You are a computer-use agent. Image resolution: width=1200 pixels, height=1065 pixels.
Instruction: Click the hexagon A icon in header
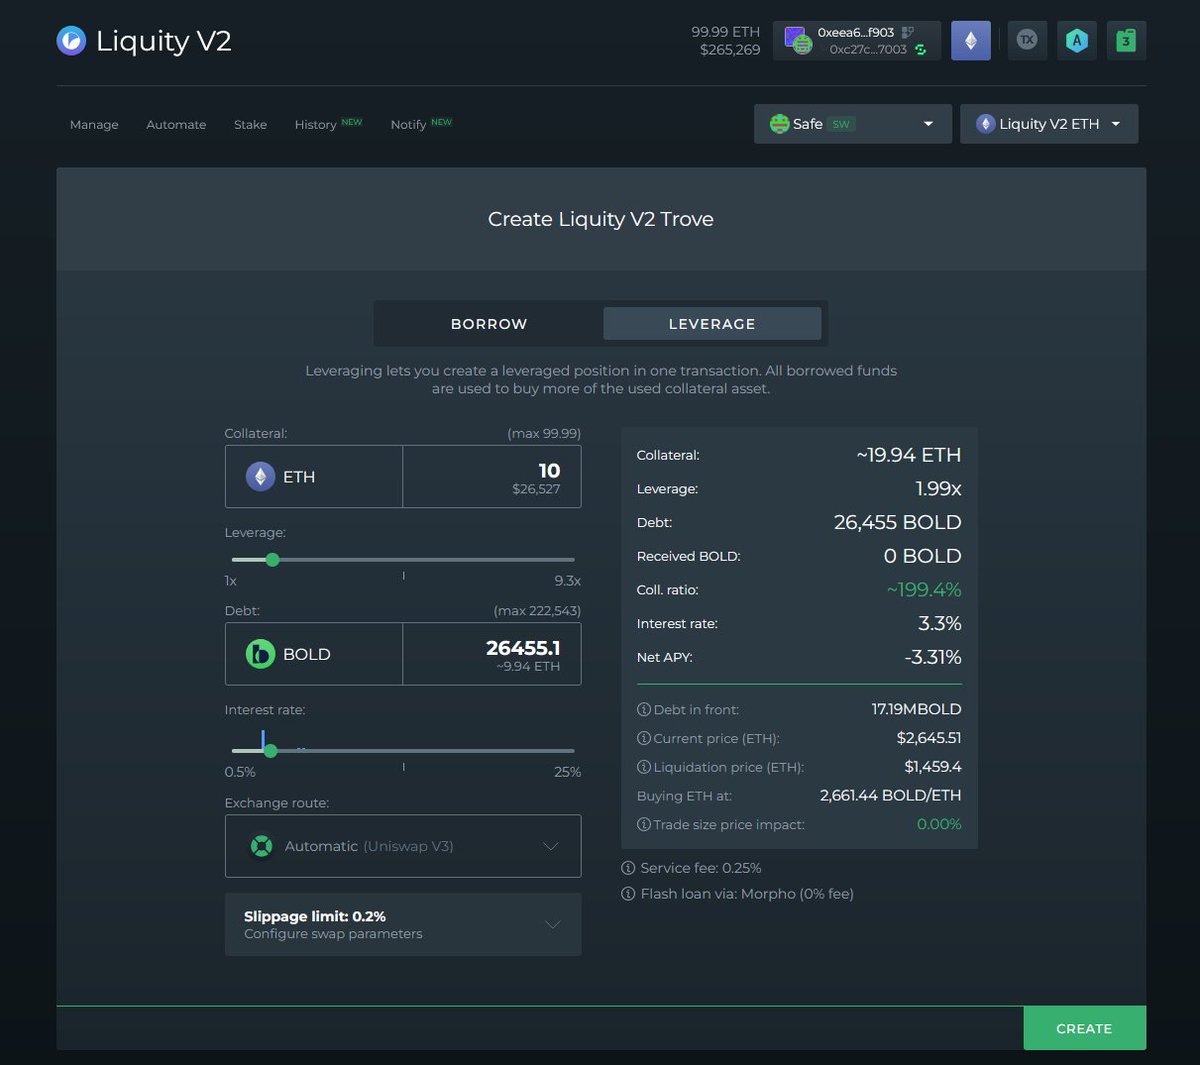[x=1076, y=41]
